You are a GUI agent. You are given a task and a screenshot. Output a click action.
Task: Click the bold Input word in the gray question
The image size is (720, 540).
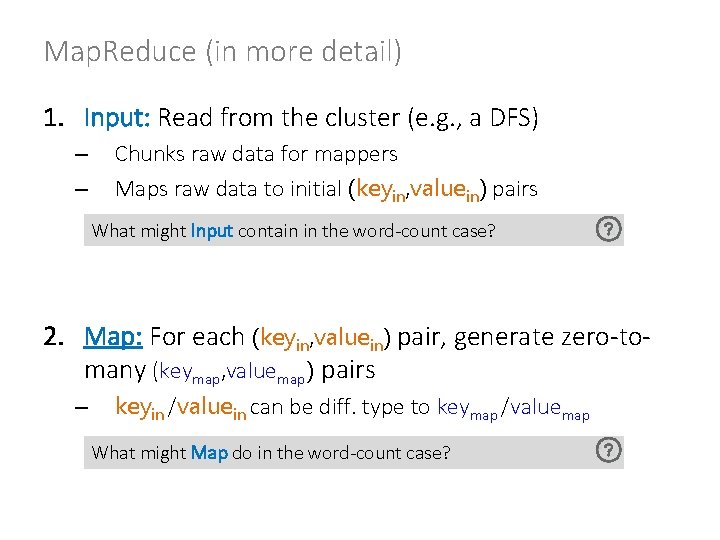pos(212,231)
